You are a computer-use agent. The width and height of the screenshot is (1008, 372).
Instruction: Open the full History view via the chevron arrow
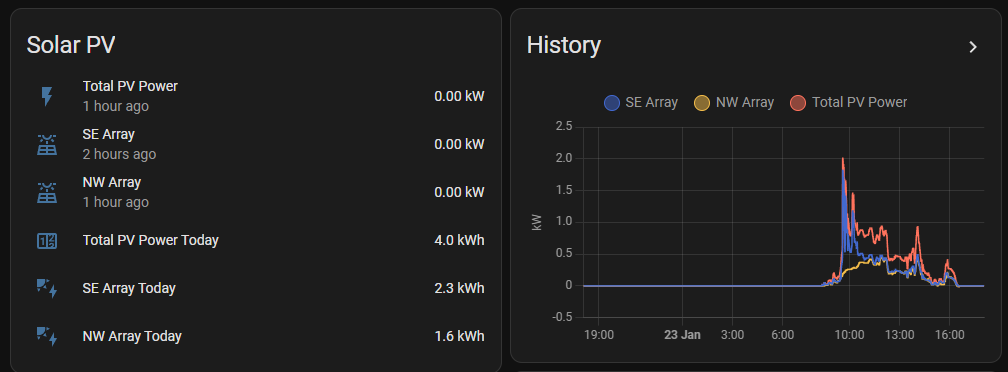pos(973,47)
